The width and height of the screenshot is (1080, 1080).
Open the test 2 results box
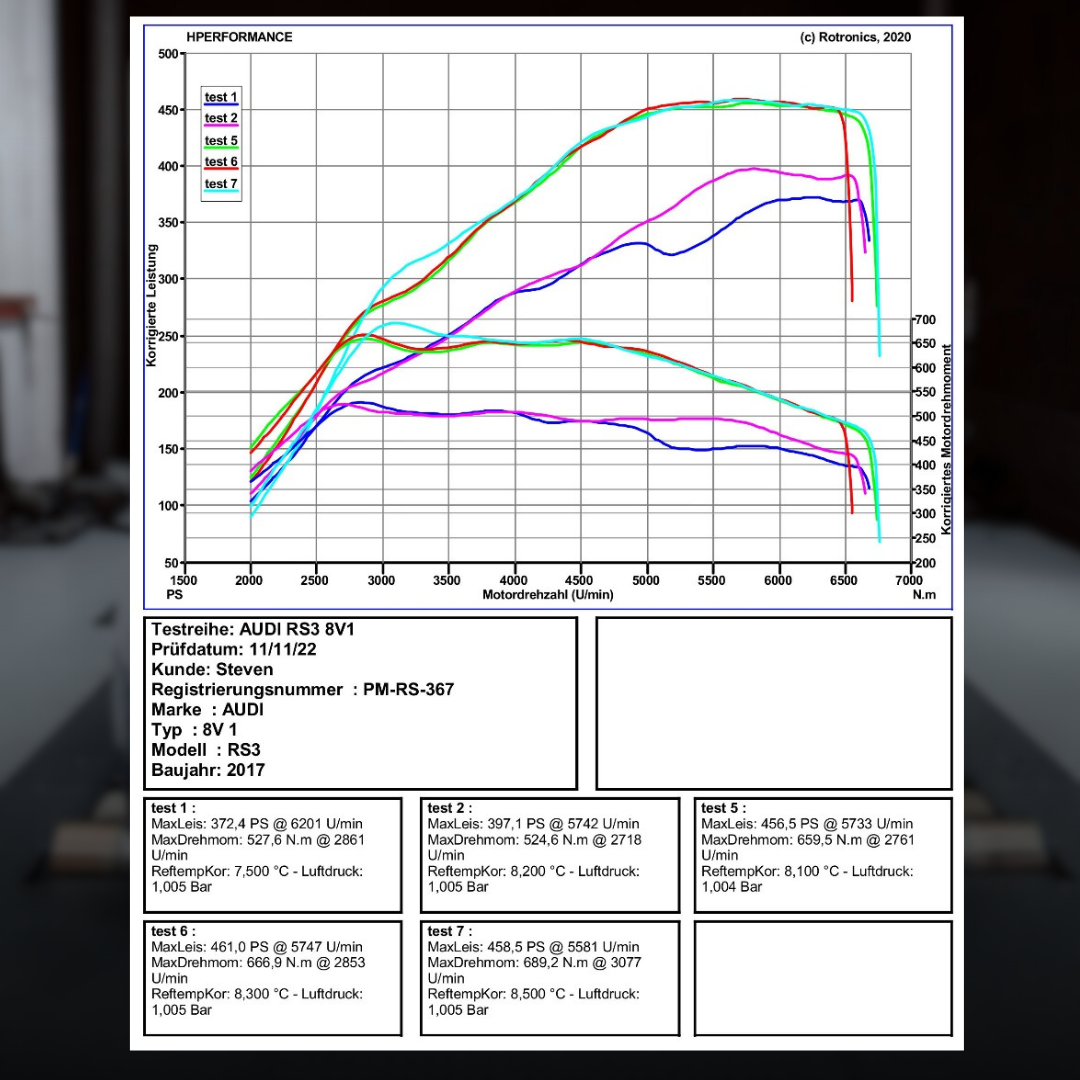click(548, 855)
